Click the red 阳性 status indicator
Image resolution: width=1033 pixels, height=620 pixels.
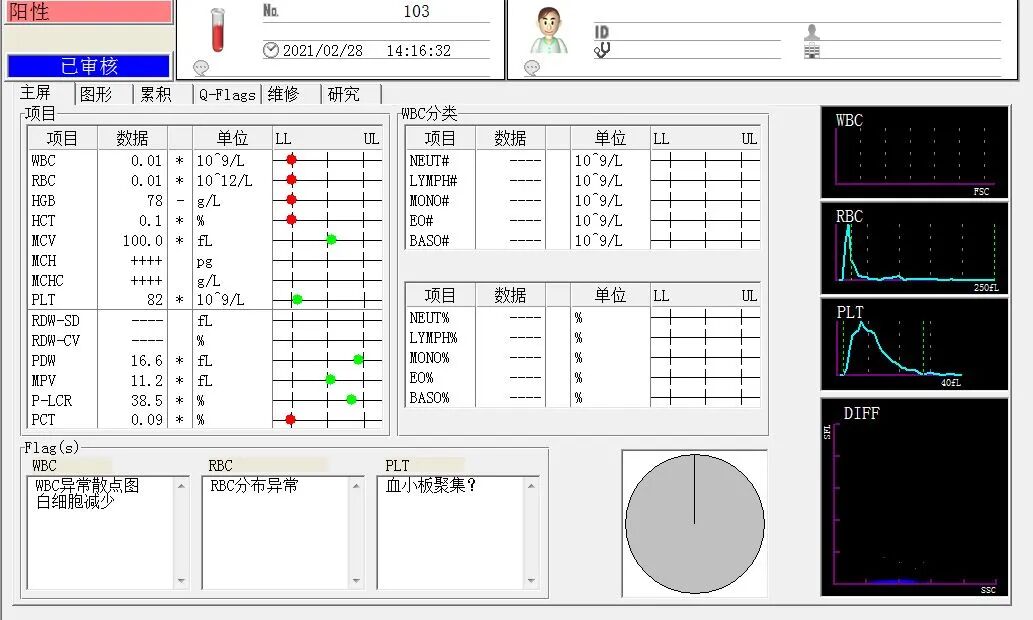(x=89, y=12)
